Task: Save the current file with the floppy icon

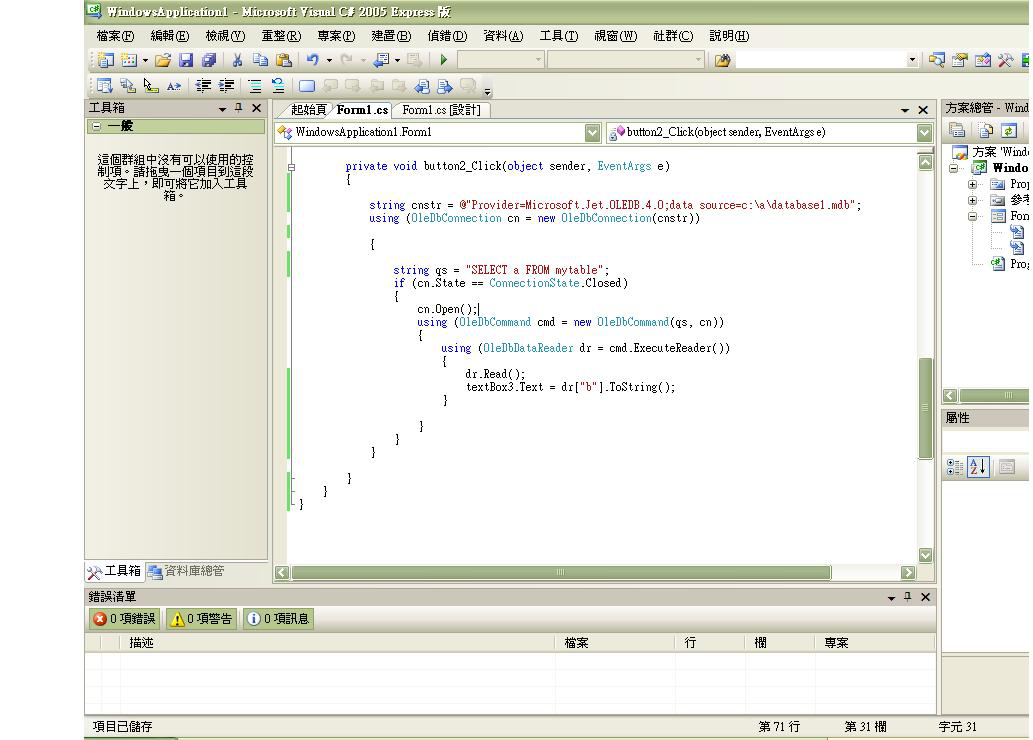Action: 186,61
